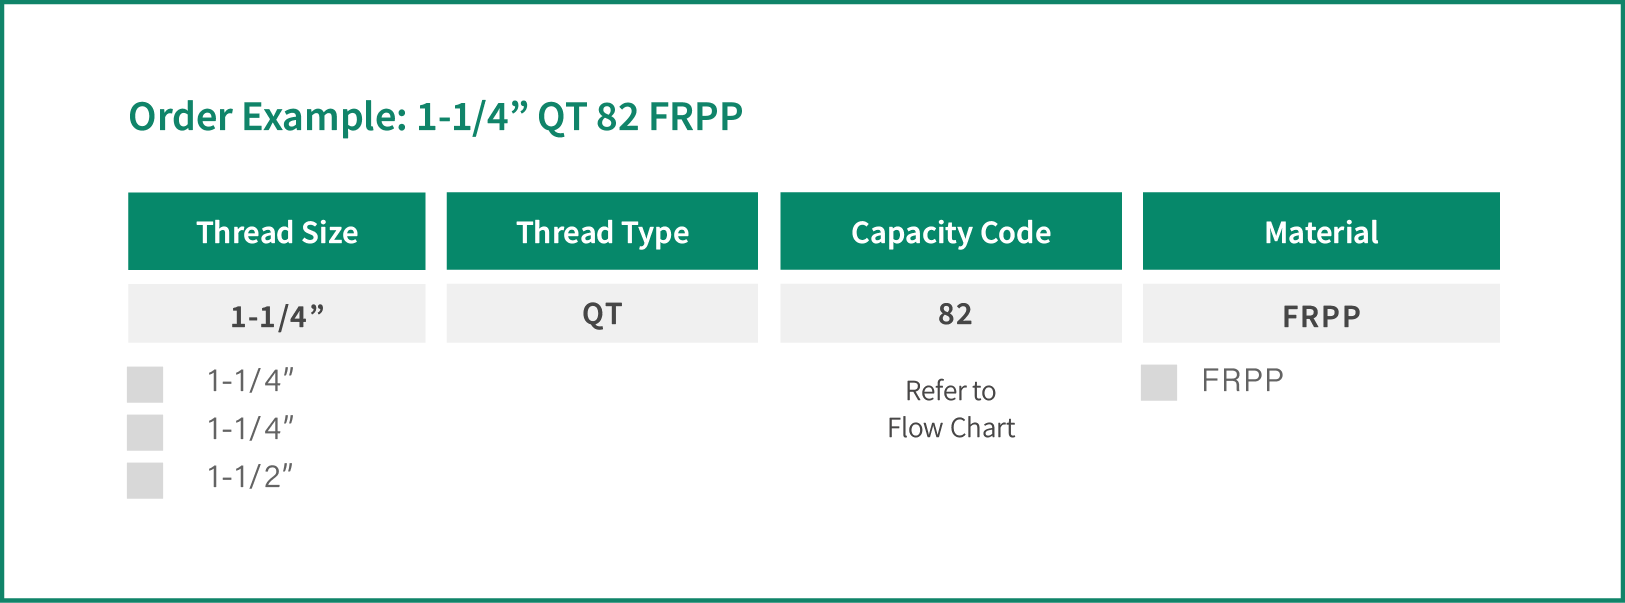
Task: Click the "QT 82 FRPP" code in title
Action: click(640, 117)
